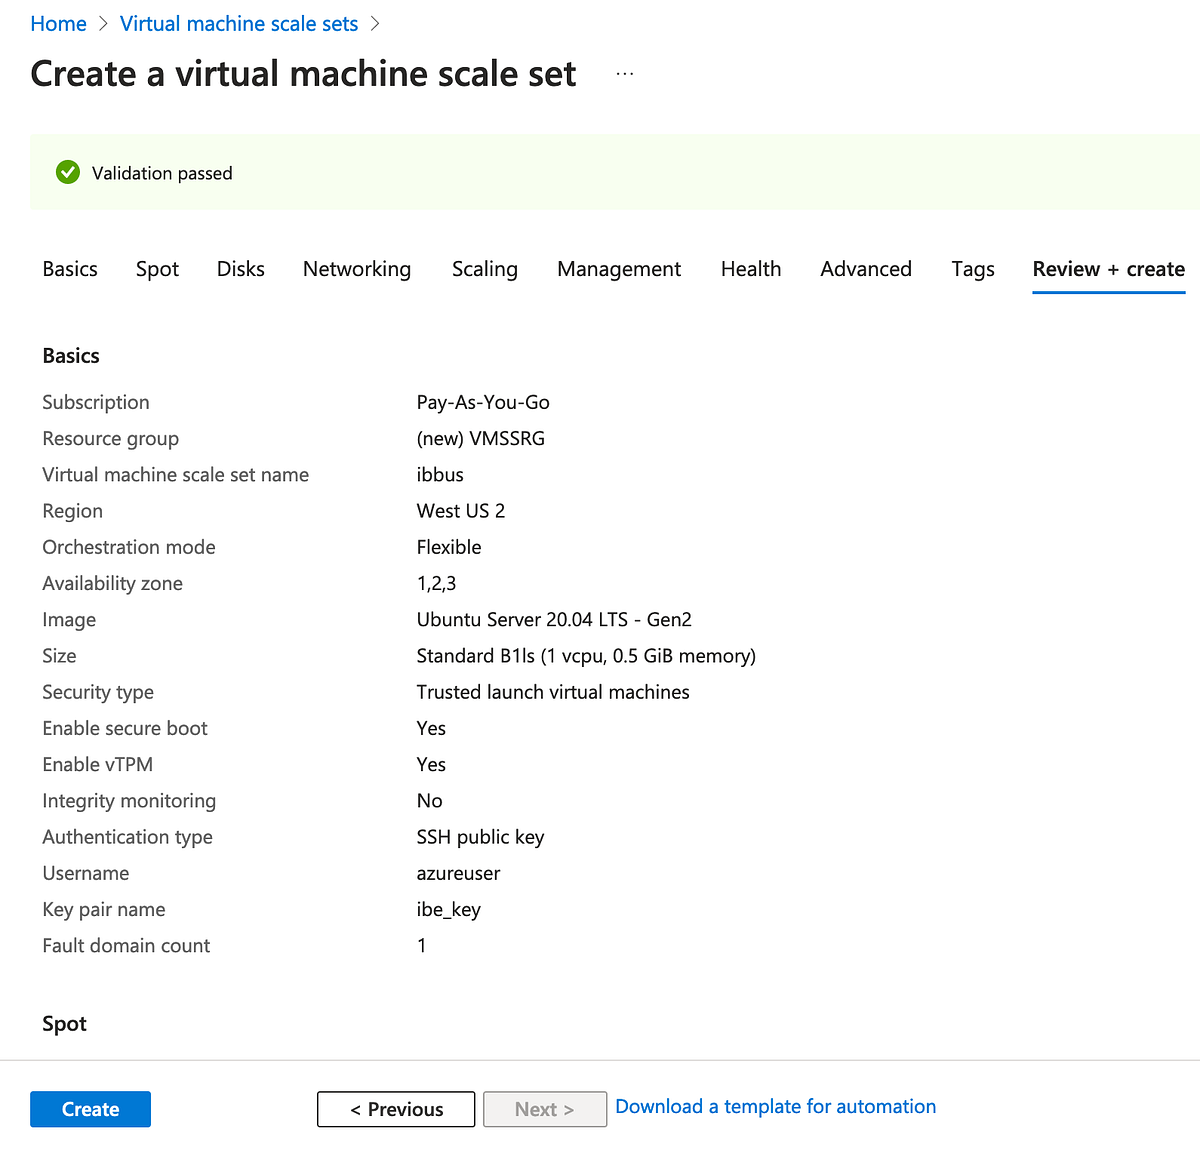This screenshot has width=1200, height=1165.
Task: Open the Advanced tab
Action: 865,269
